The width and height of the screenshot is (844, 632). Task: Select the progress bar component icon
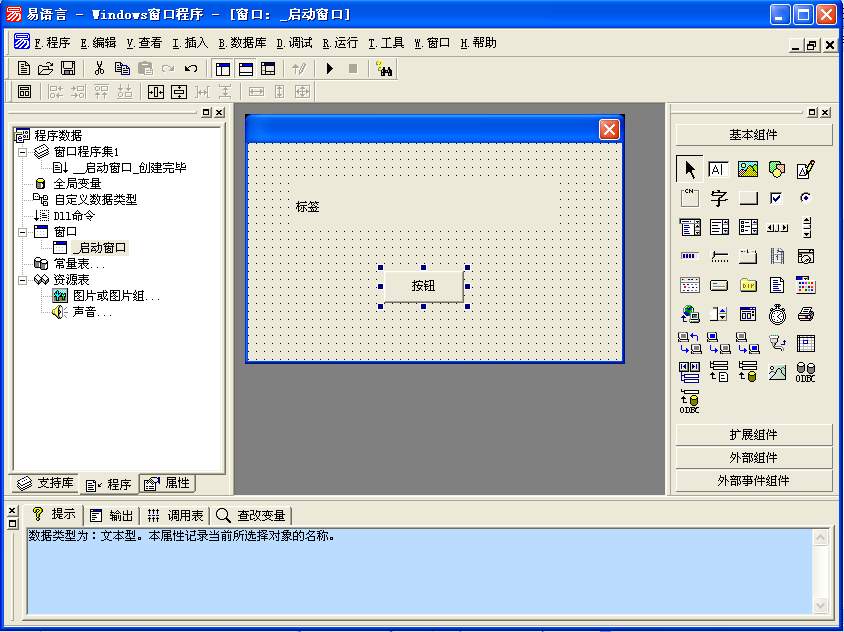[690, 256]
